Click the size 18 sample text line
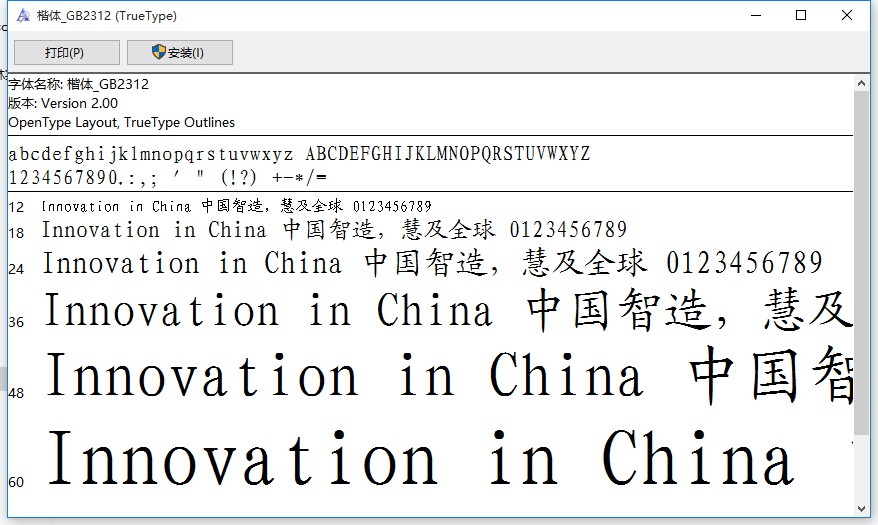 click(x=334, y=229)
